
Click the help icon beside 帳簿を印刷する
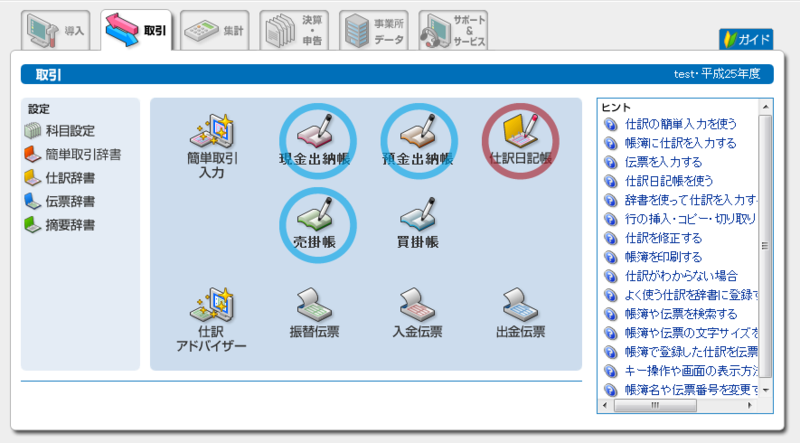(610, 257)
